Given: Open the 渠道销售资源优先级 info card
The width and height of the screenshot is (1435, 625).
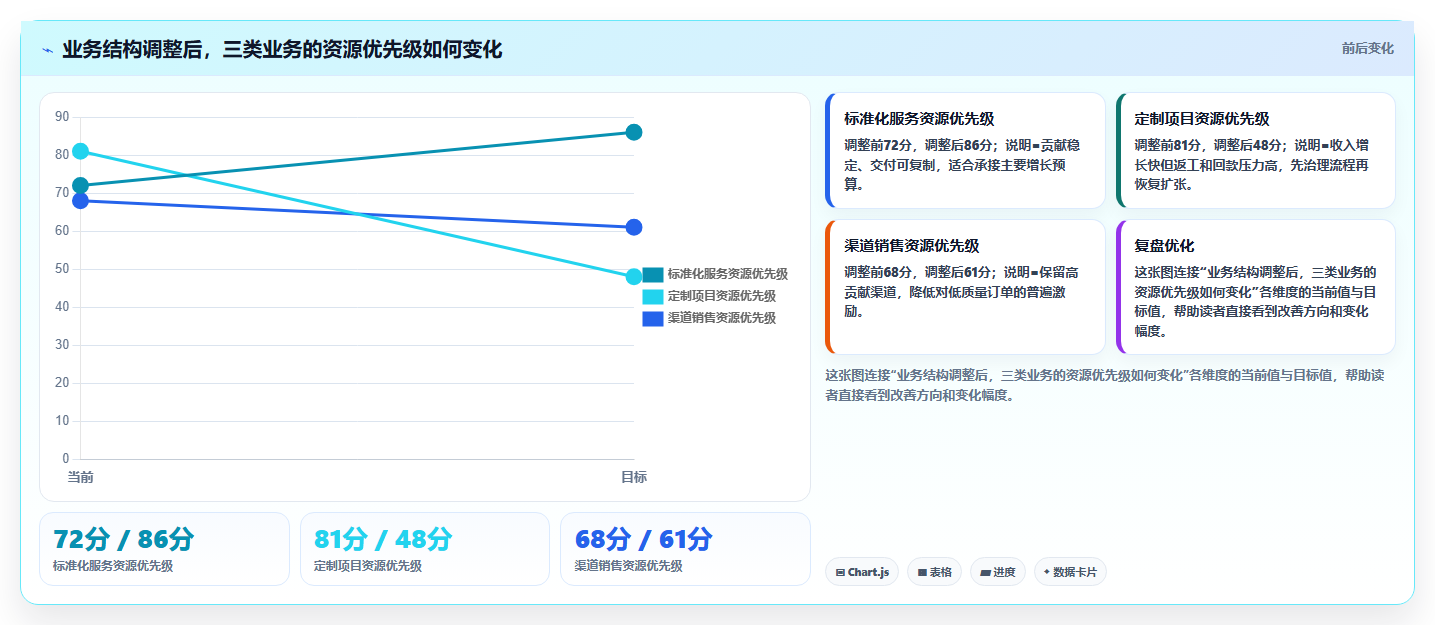Looking at the screenshot, I should point(965,287).
